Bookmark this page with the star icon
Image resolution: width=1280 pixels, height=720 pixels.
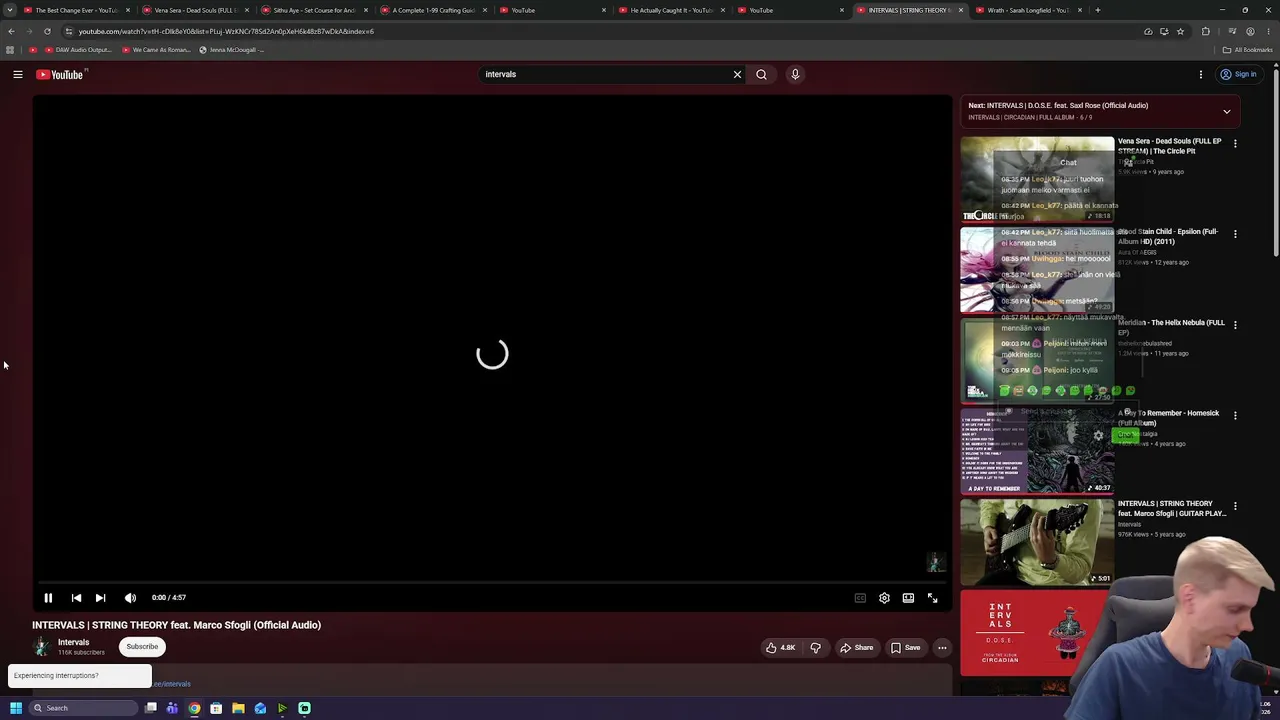pos(1180,31)
